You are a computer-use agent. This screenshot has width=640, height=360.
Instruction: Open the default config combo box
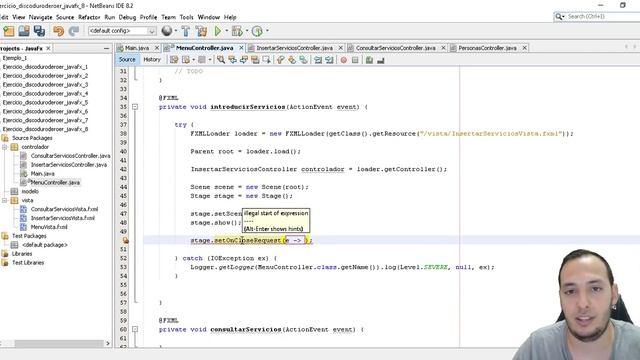pos(122,31)
